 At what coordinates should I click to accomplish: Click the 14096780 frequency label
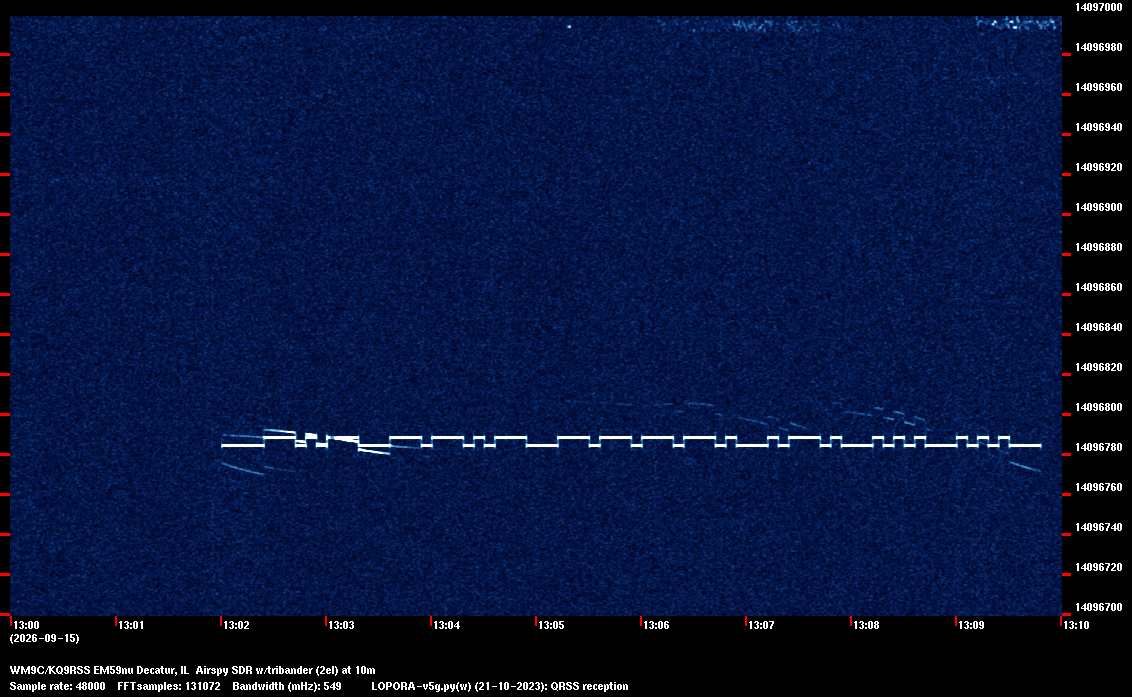click(x=1099, y=447)
